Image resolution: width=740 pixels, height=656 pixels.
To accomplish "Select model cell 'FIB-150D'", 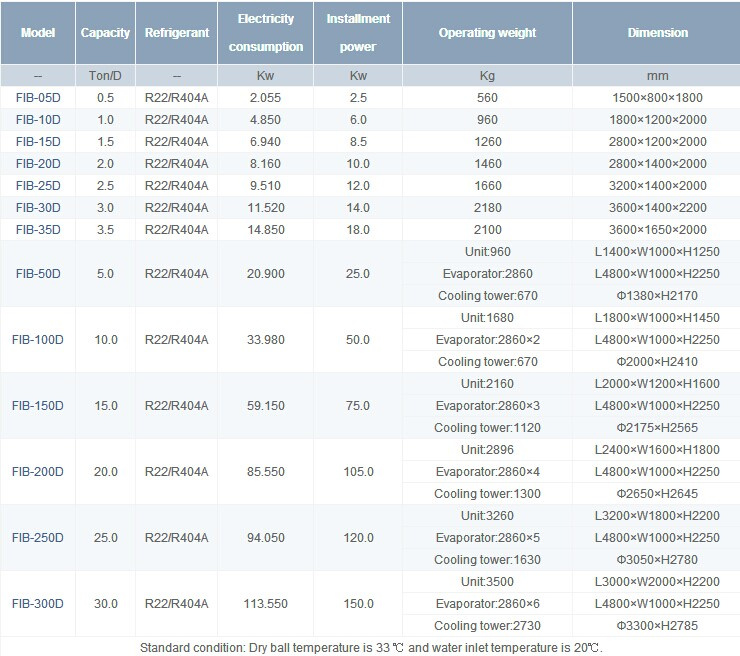I will pos(38,406).
